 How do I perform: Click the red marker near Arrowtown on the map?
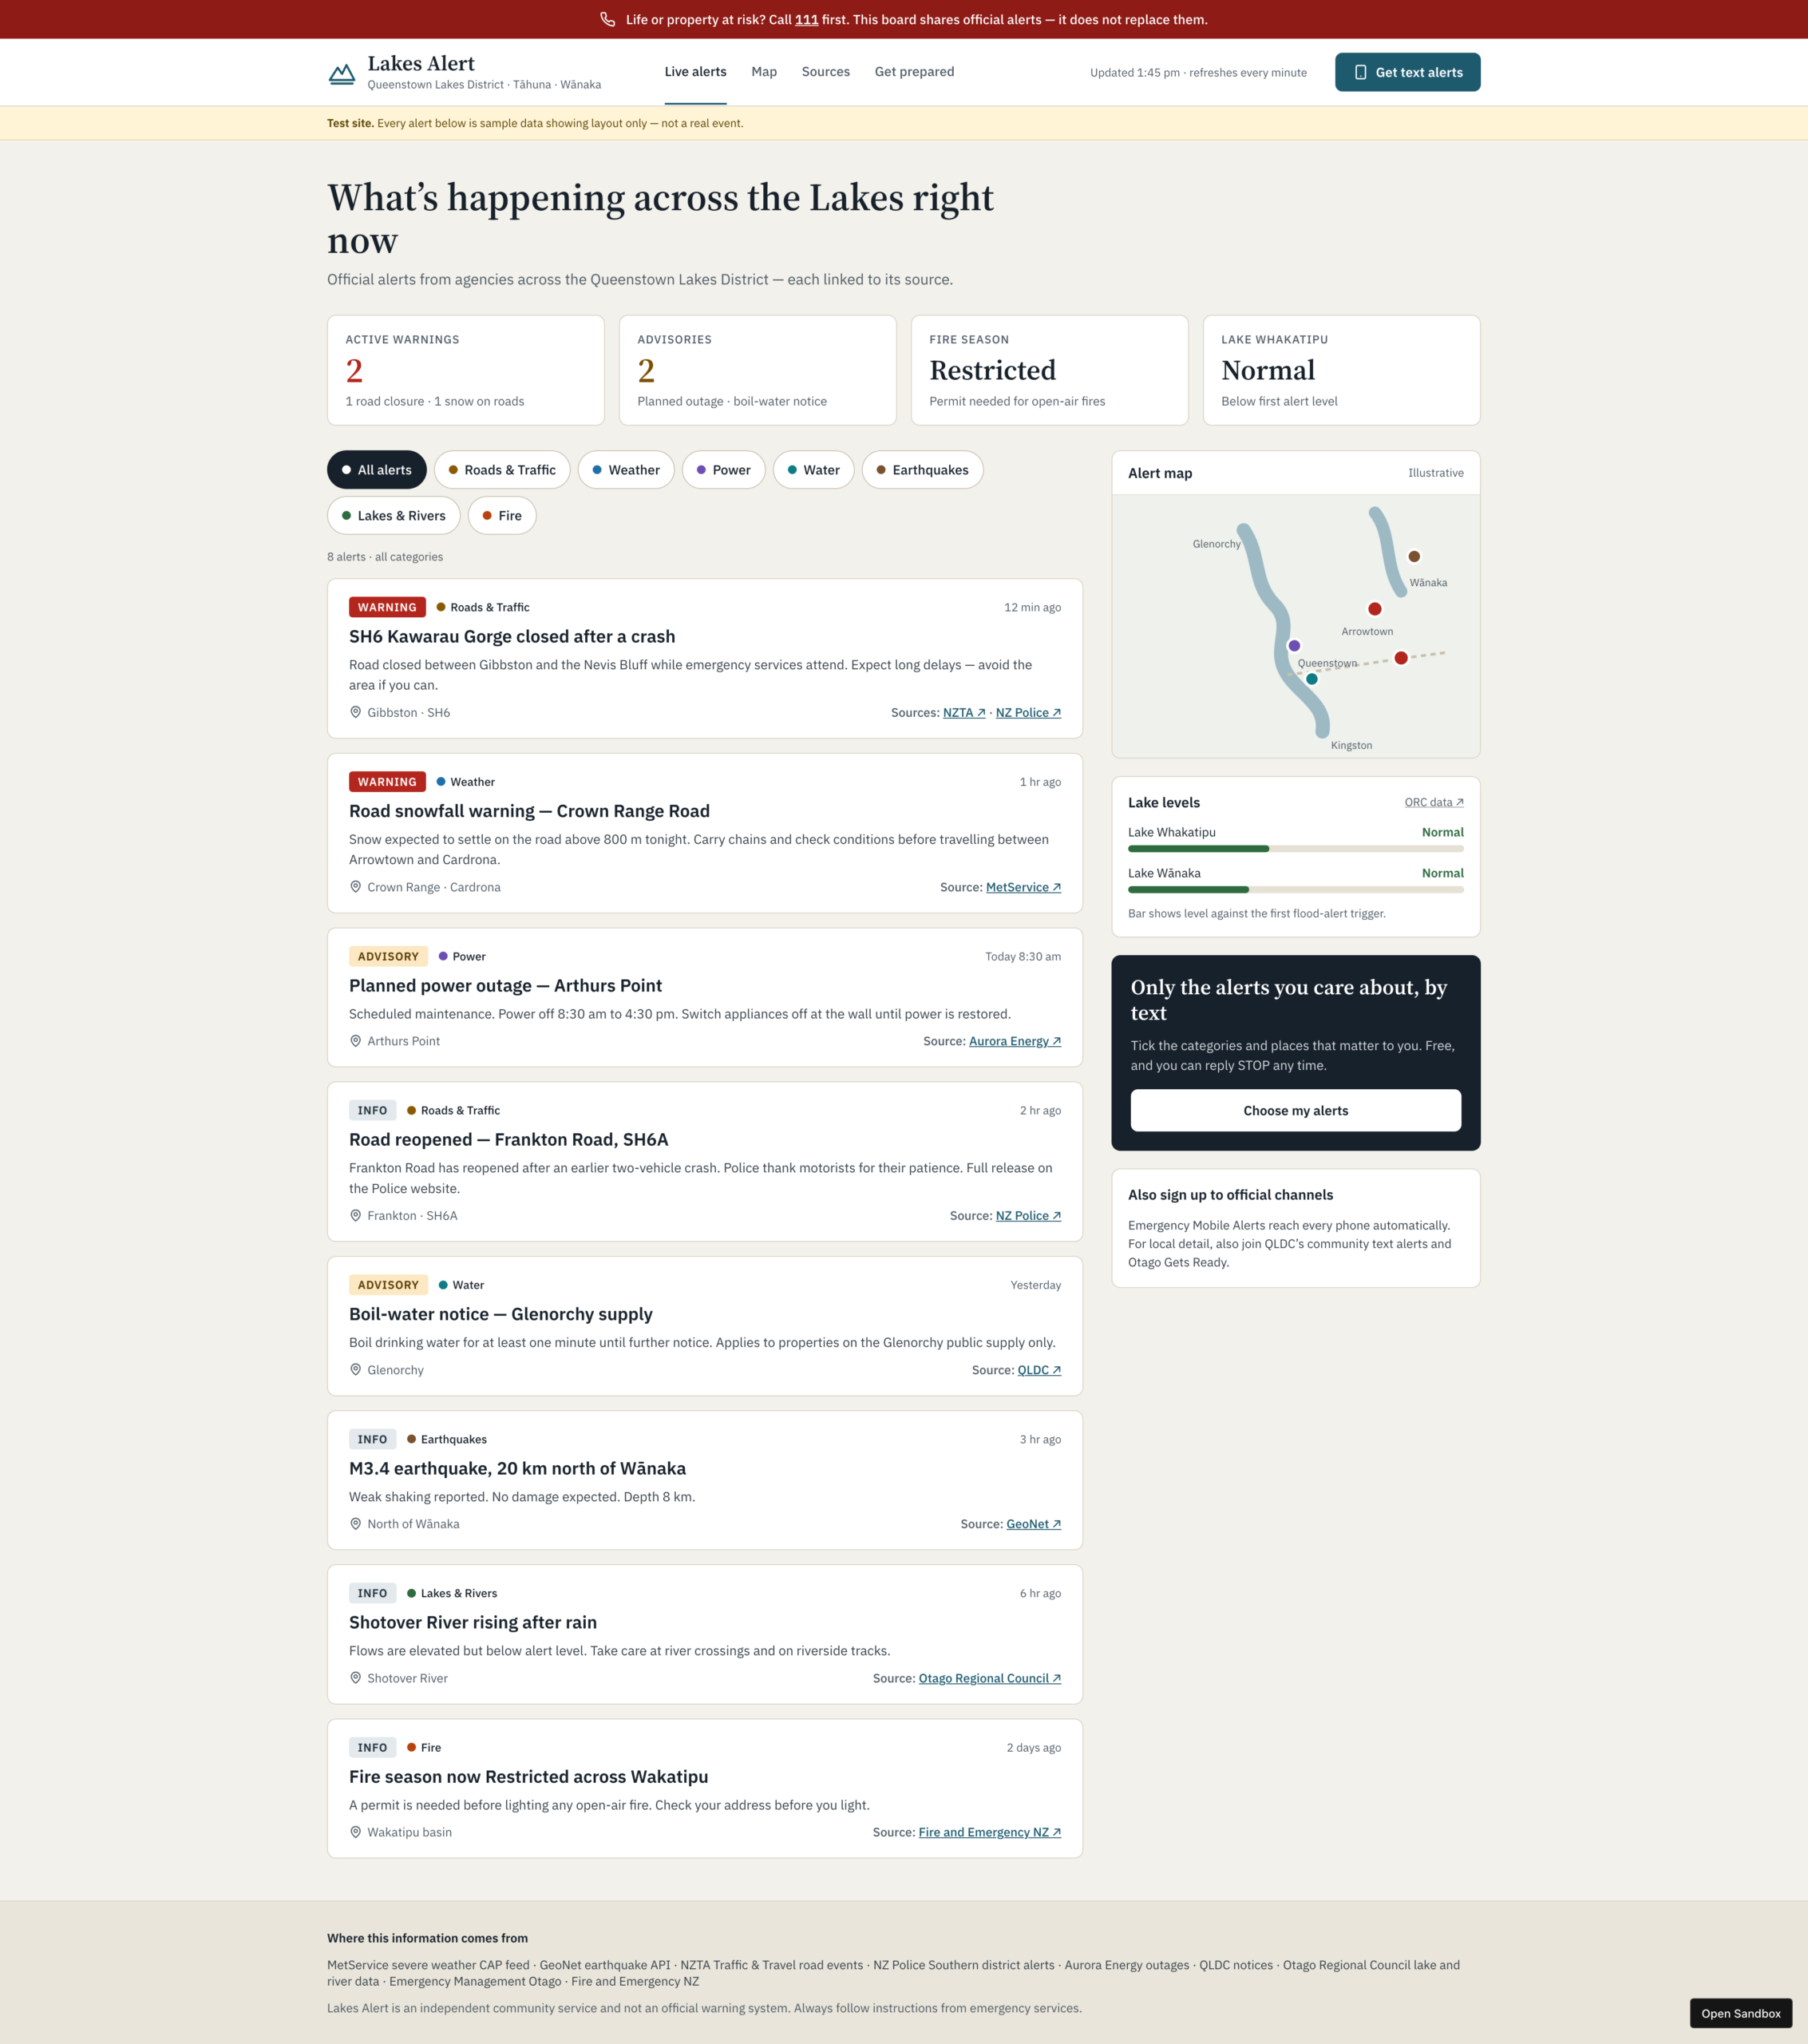(x=1375, y=609)
